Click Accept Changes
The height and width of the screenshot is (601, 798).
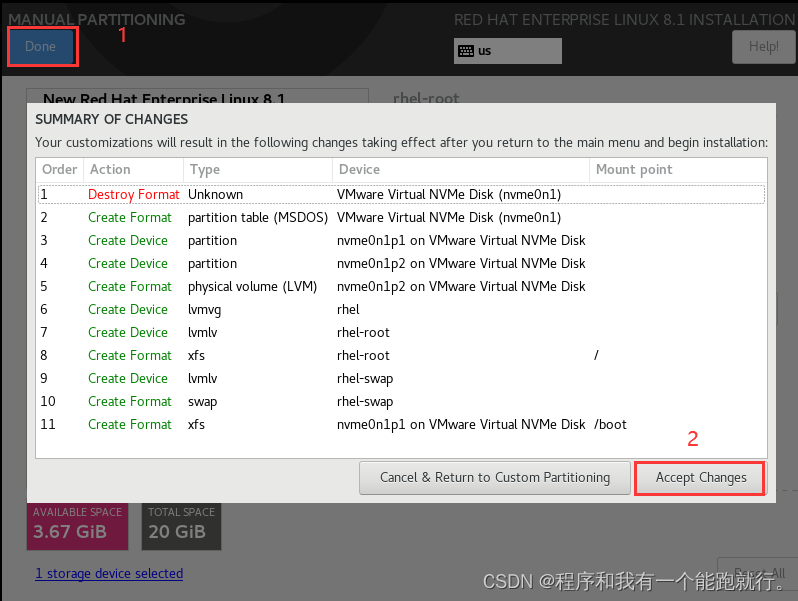click(x=700, y=478)
